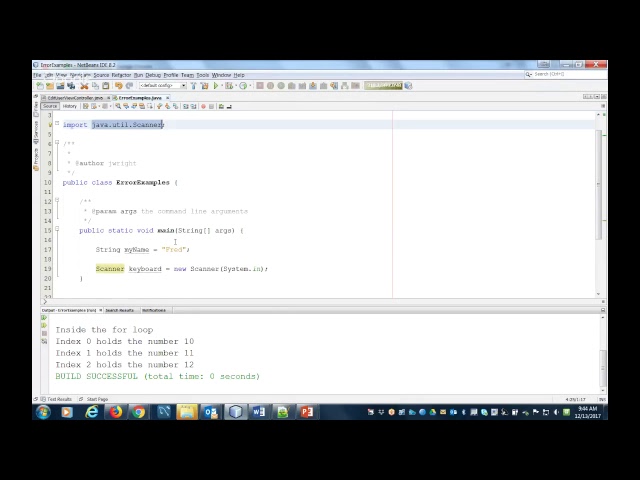Switch editor to Source view

point(50,106)
